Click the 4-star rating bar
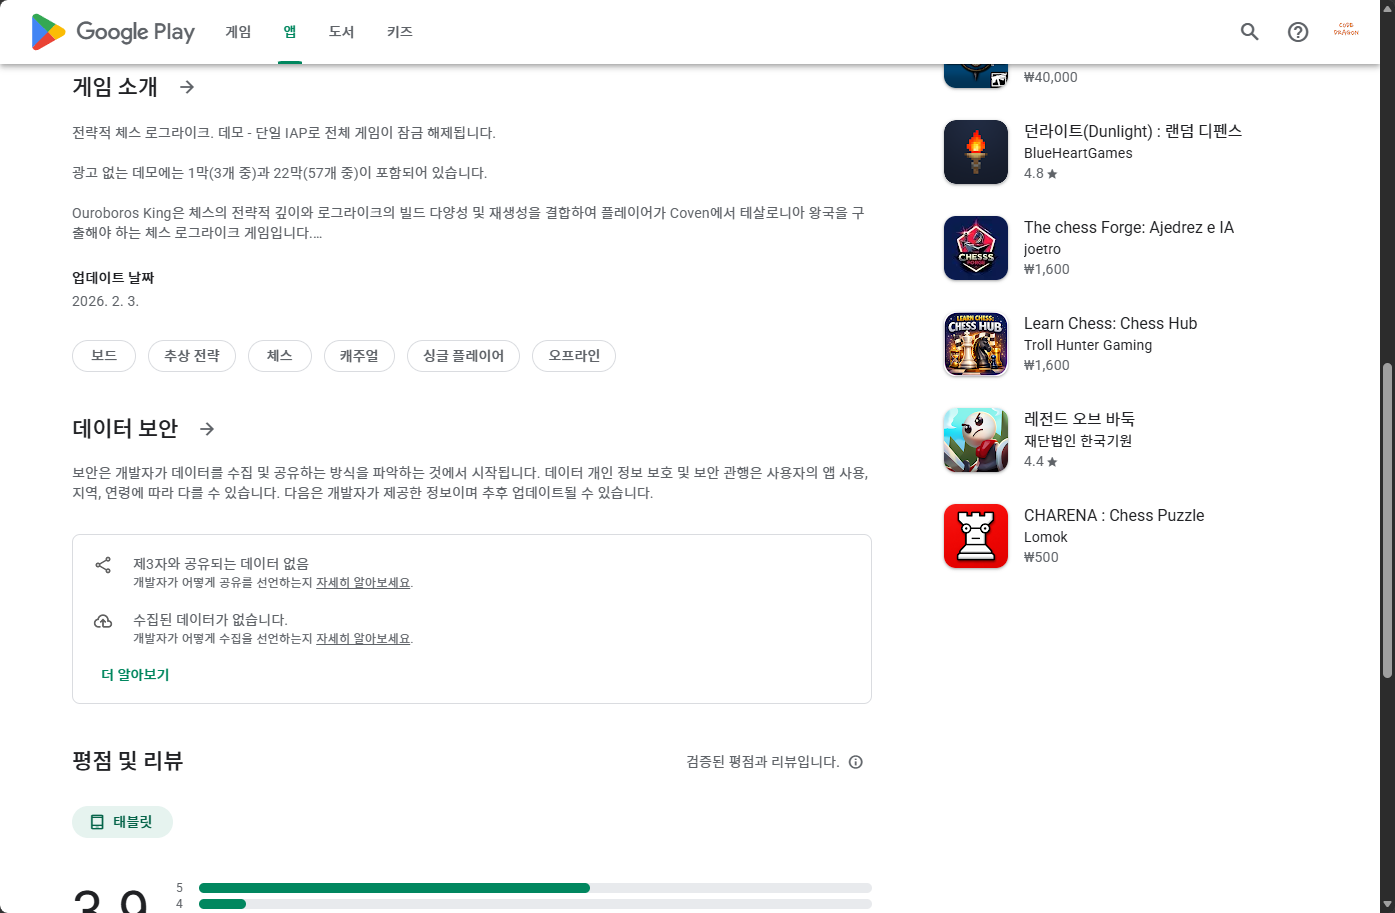Image resolution: width=1395 pixels, height=913 pixels. coord(535,904)
